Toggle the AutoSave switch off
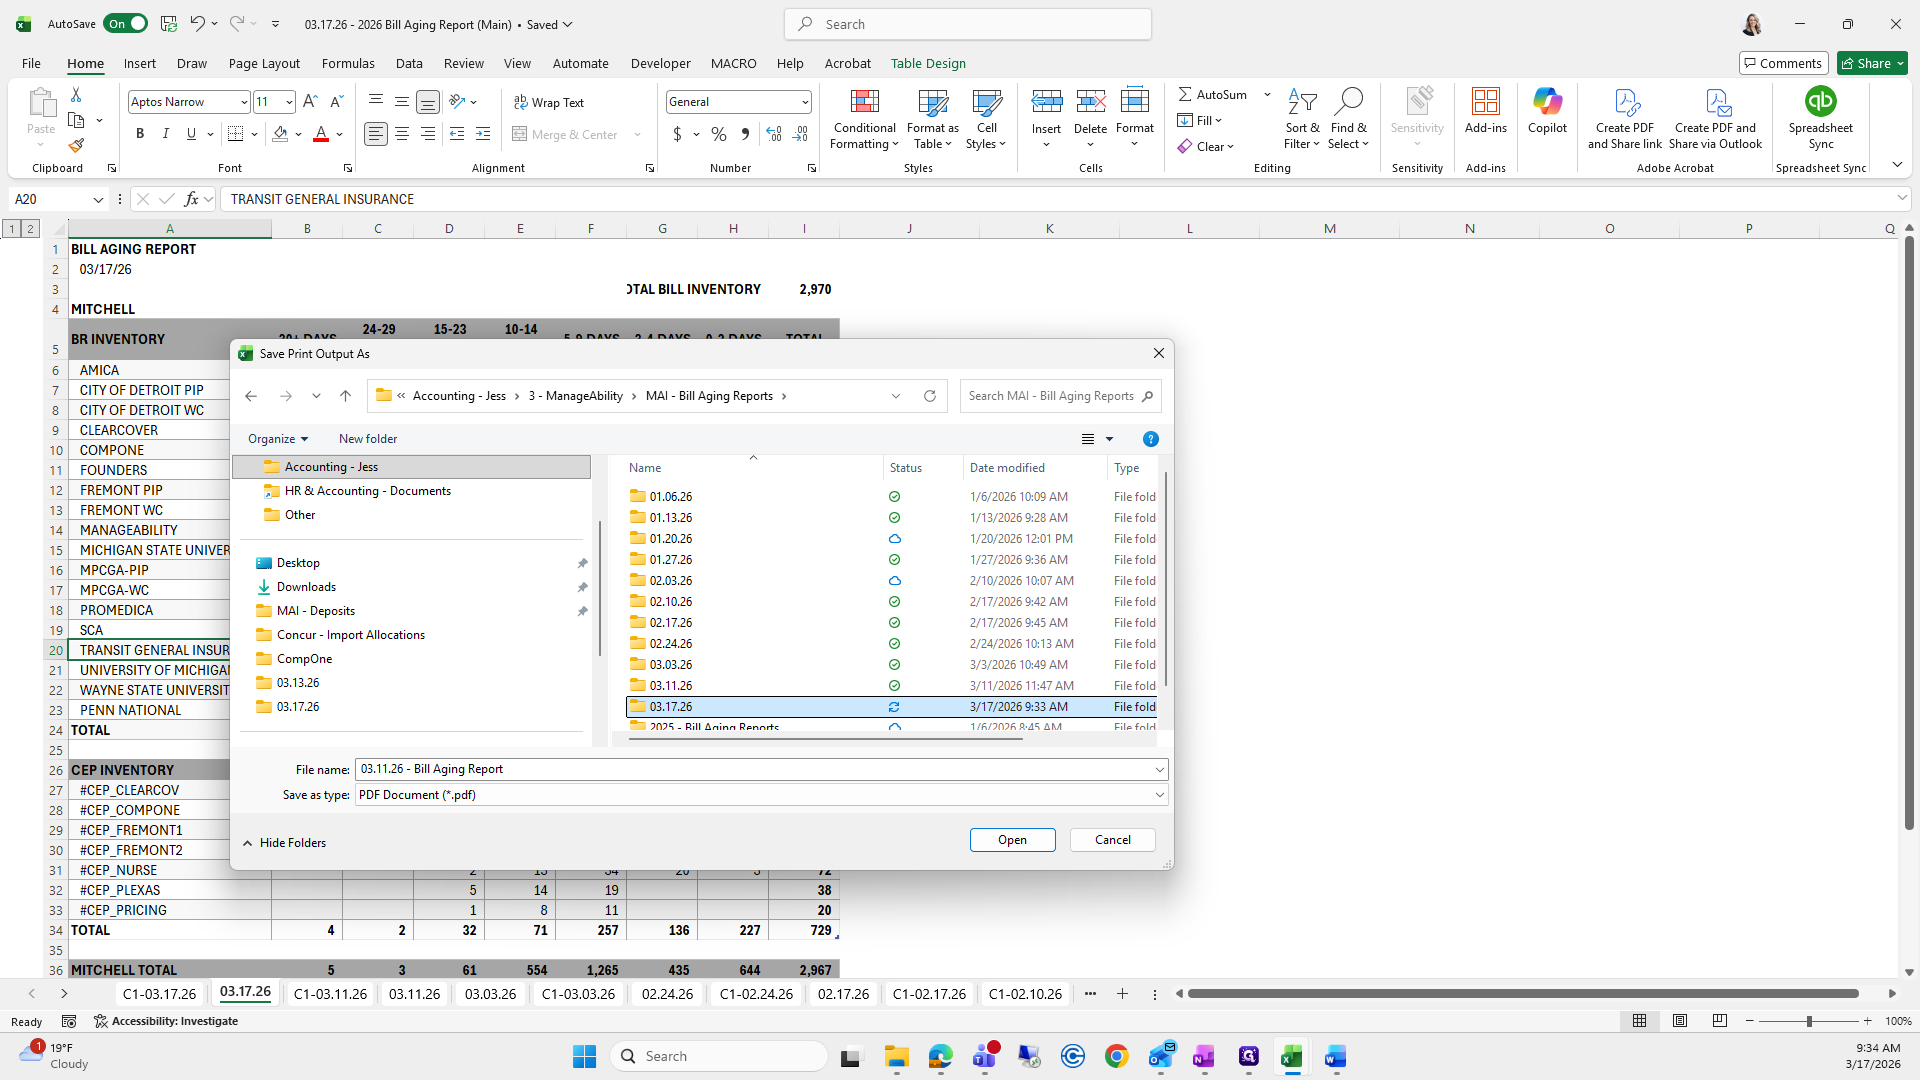This screenshot has width=1920, height=1080. 126,24
